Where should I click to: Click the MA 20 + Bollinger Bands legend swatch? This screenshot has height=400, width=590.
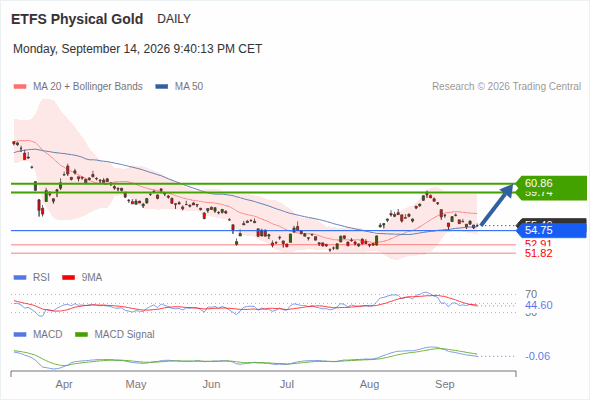(20, 87)
